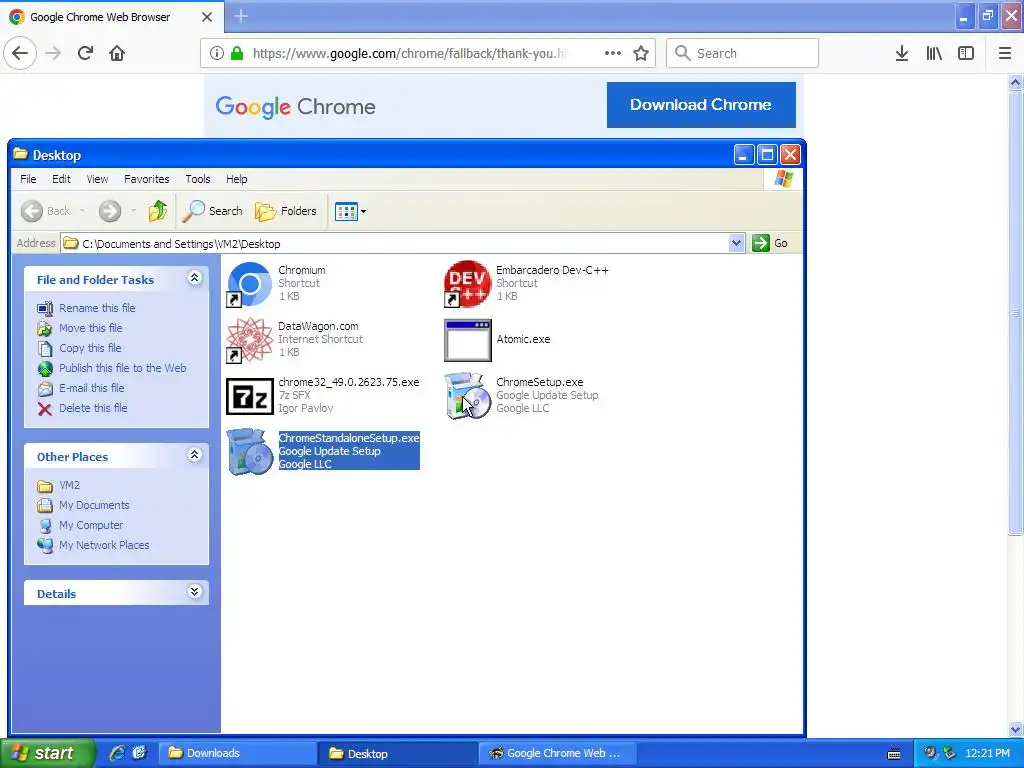
Task: Open a new Firefox tab
Action: [x=241, y=16]
